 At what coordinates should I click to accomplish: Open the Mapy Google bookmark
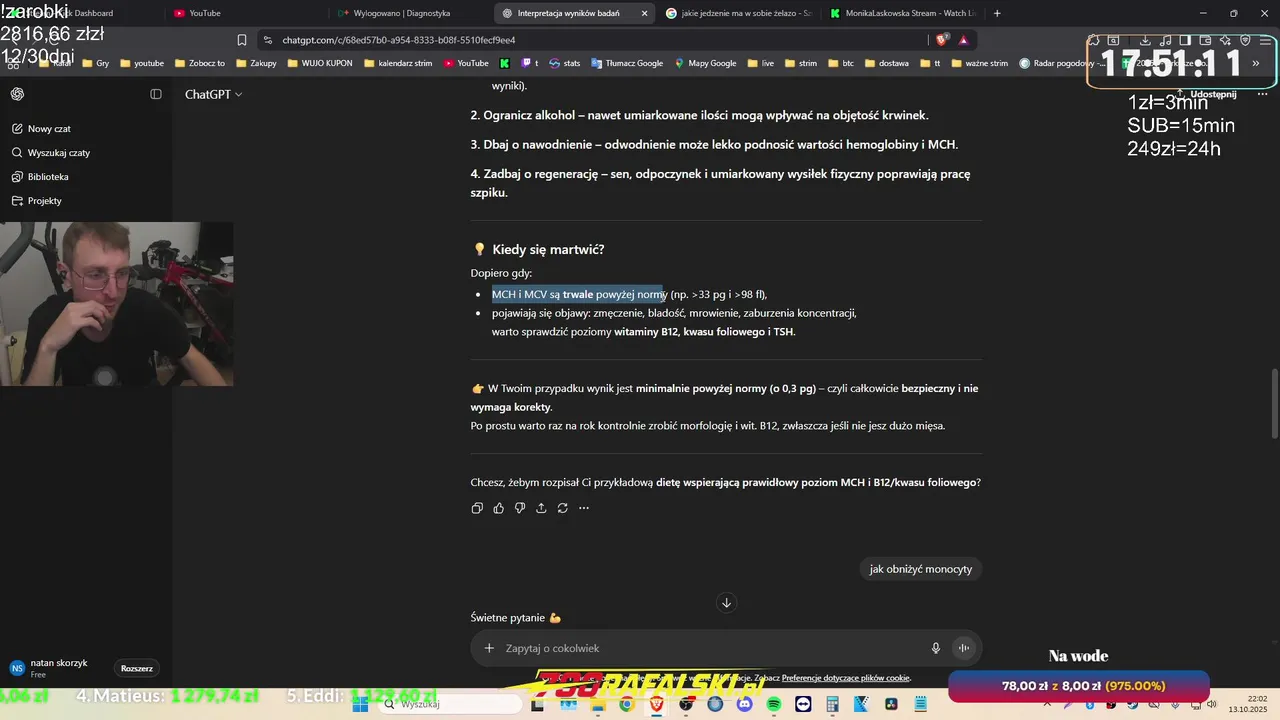(705, 63)
